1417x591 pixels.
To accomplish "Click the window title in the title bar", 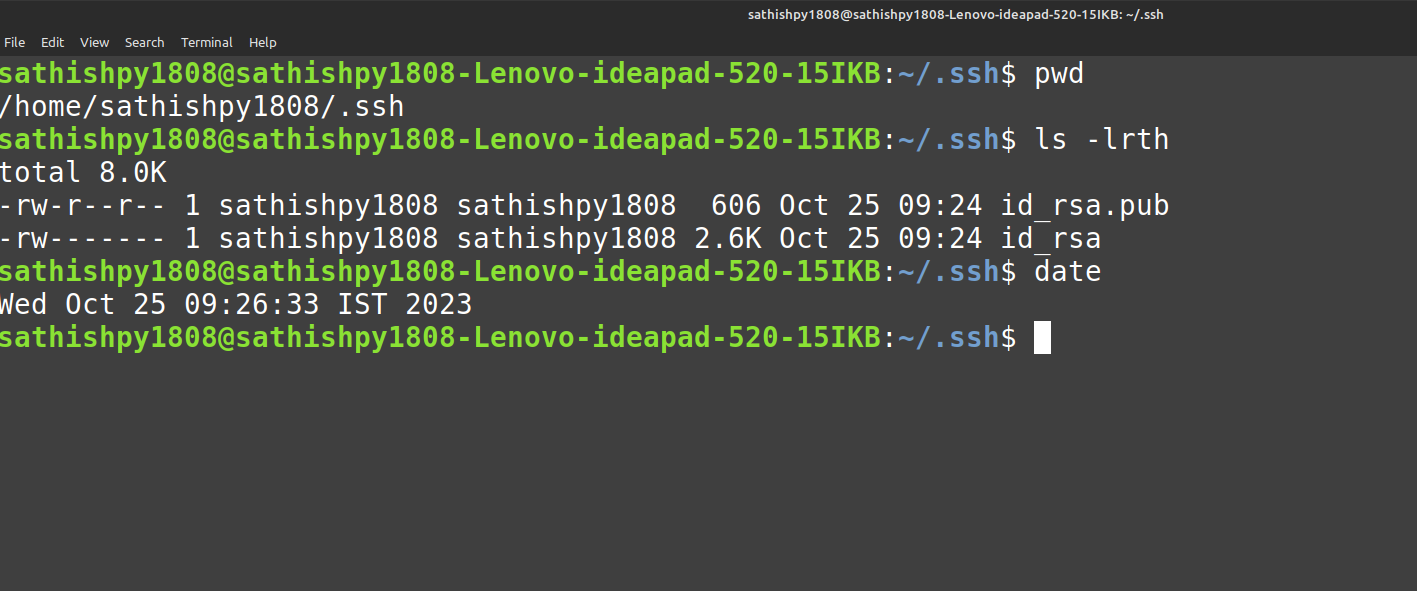I will click(955, 15).
